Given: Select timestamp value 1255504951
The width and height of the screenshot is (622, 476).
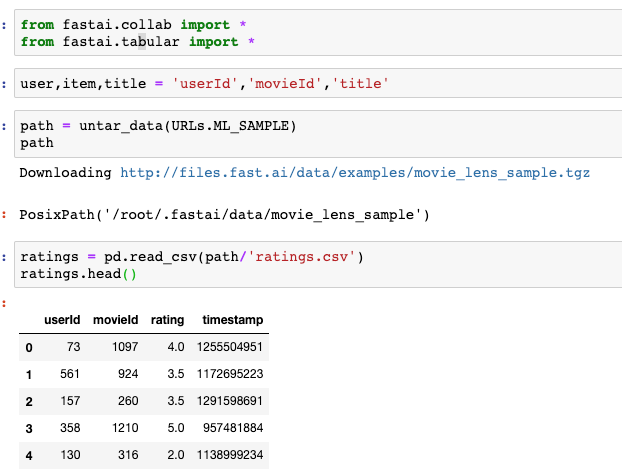Looking at the screenshot, I should [230, 347].
